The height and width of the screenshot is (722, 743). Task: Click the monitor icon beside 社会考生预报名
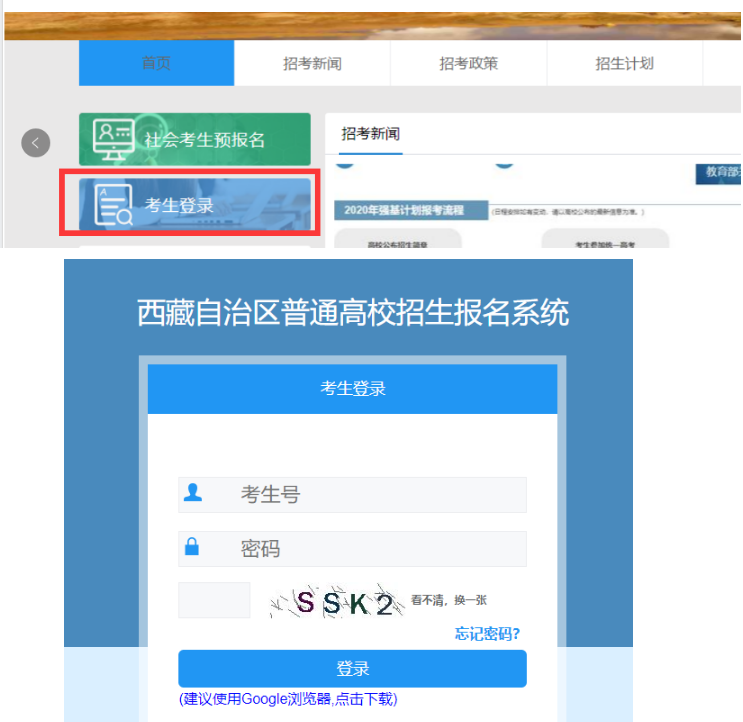(x=112, y=139)
